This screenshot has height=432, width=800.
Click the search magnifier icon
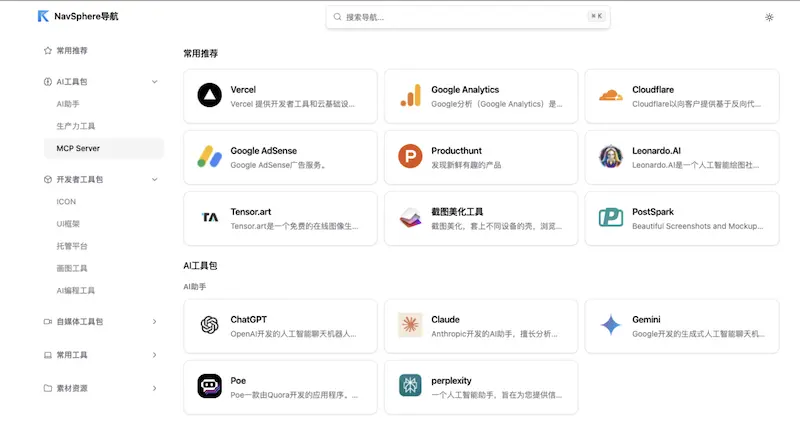point(337,17)
